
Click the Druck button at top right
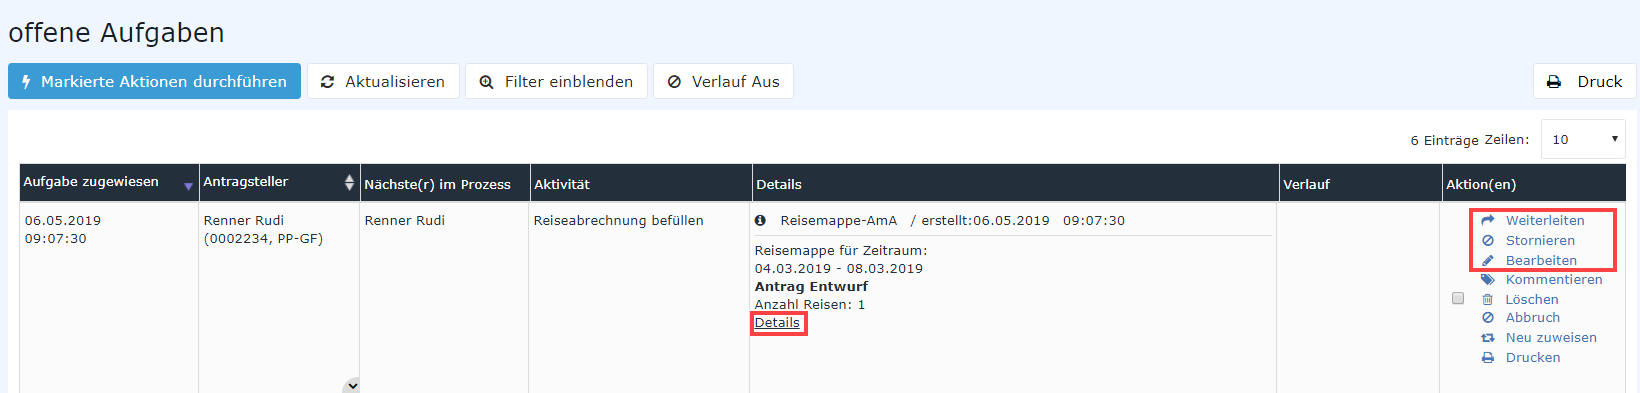pyautogui.click(x=1584, y=81)
